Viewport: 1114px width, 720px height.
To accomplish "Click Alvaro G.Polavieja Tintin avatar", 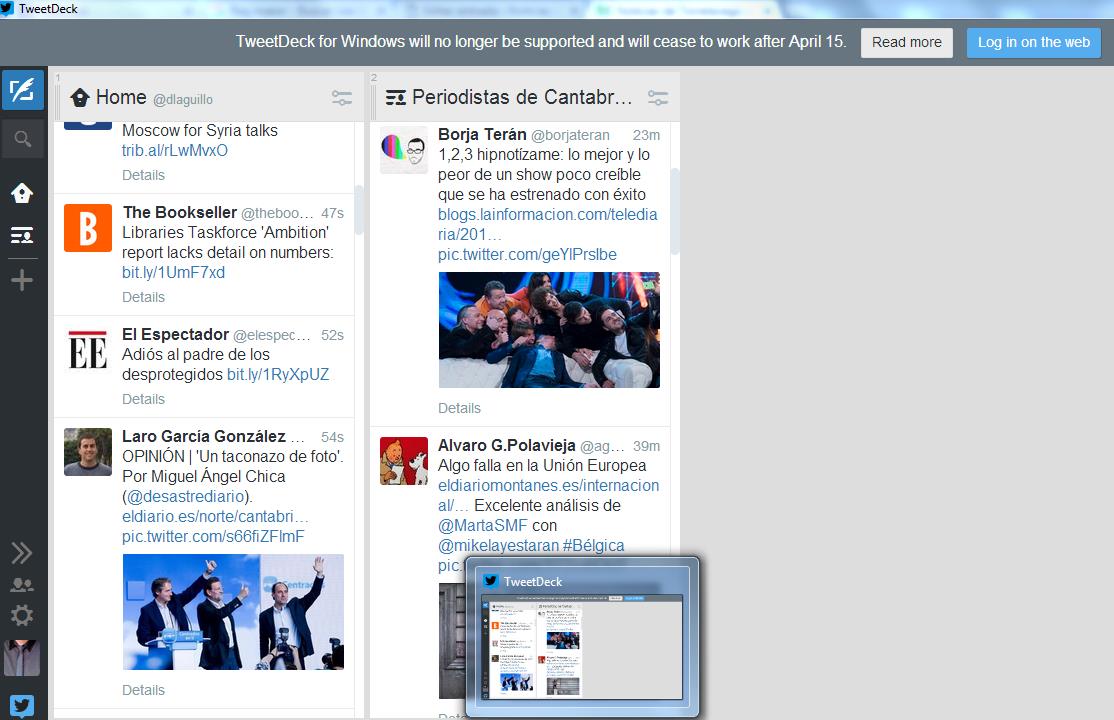I will (x=404, y=461).
